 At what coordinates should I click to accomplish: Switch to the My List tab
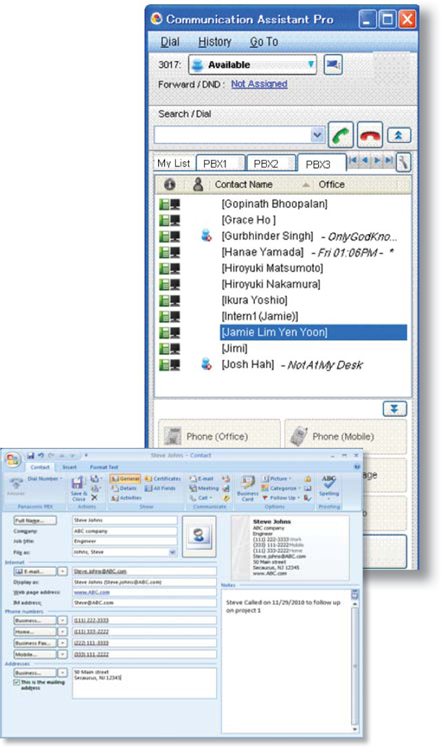[174, 163]
